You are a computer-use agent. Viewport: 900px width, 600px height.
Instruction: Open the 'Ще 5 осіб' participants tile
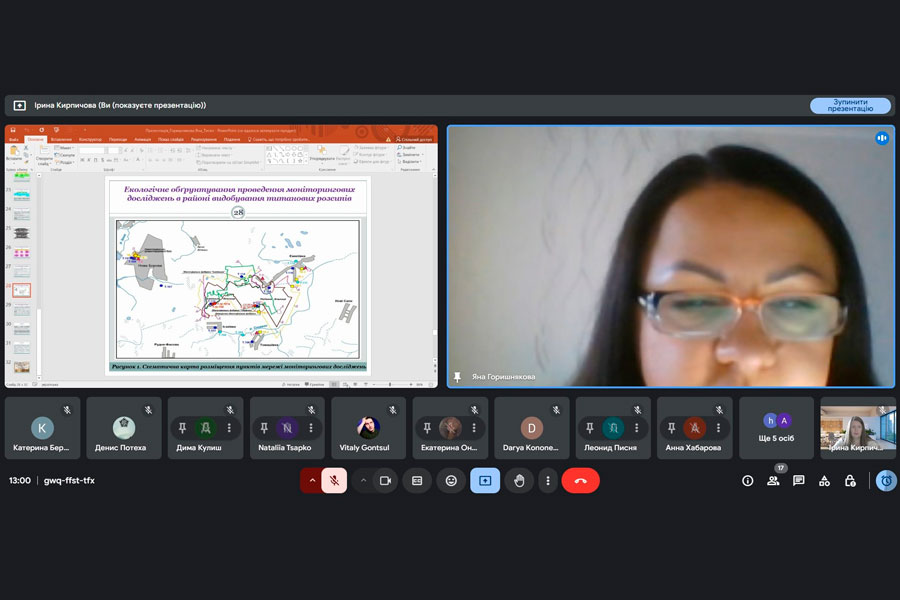click(777, 428)
